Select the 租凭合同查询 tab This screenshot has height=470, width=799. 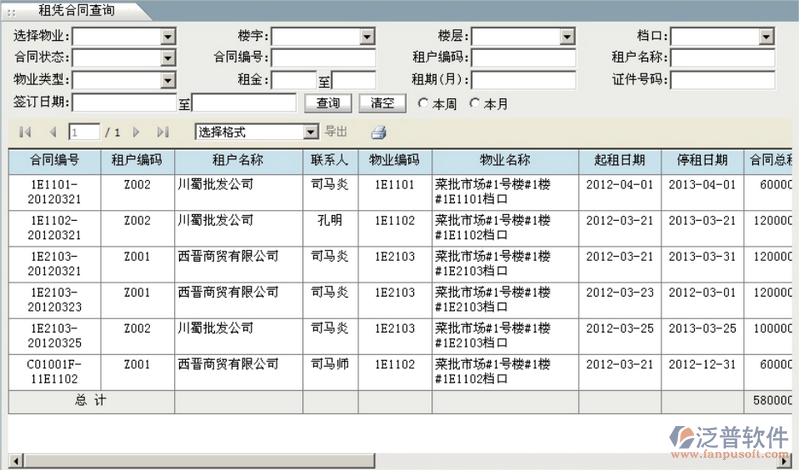(x=76, y=10)
